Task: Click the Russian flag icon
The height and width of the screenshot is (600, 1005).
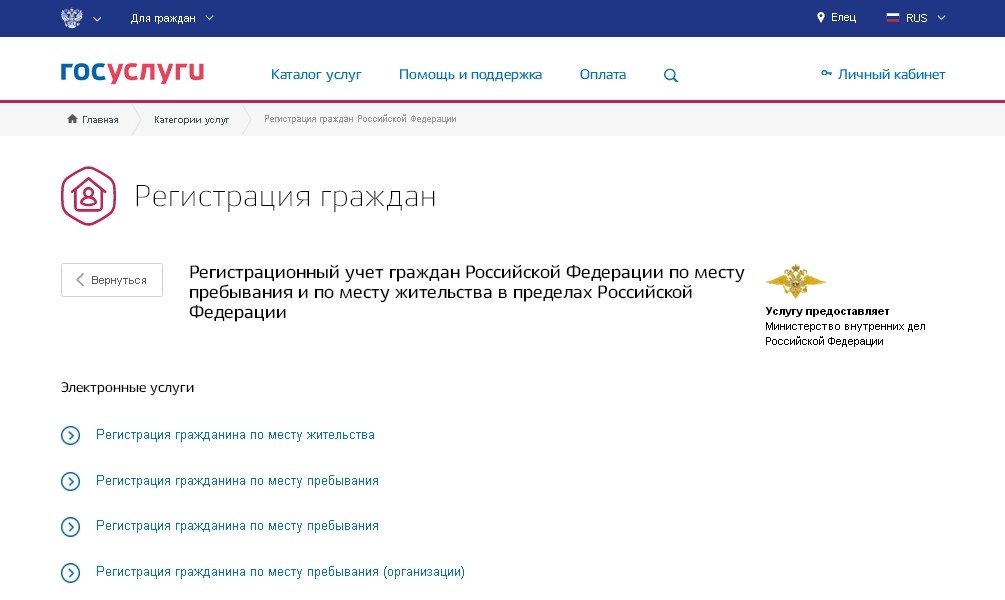Action: (x=892, y=17)
